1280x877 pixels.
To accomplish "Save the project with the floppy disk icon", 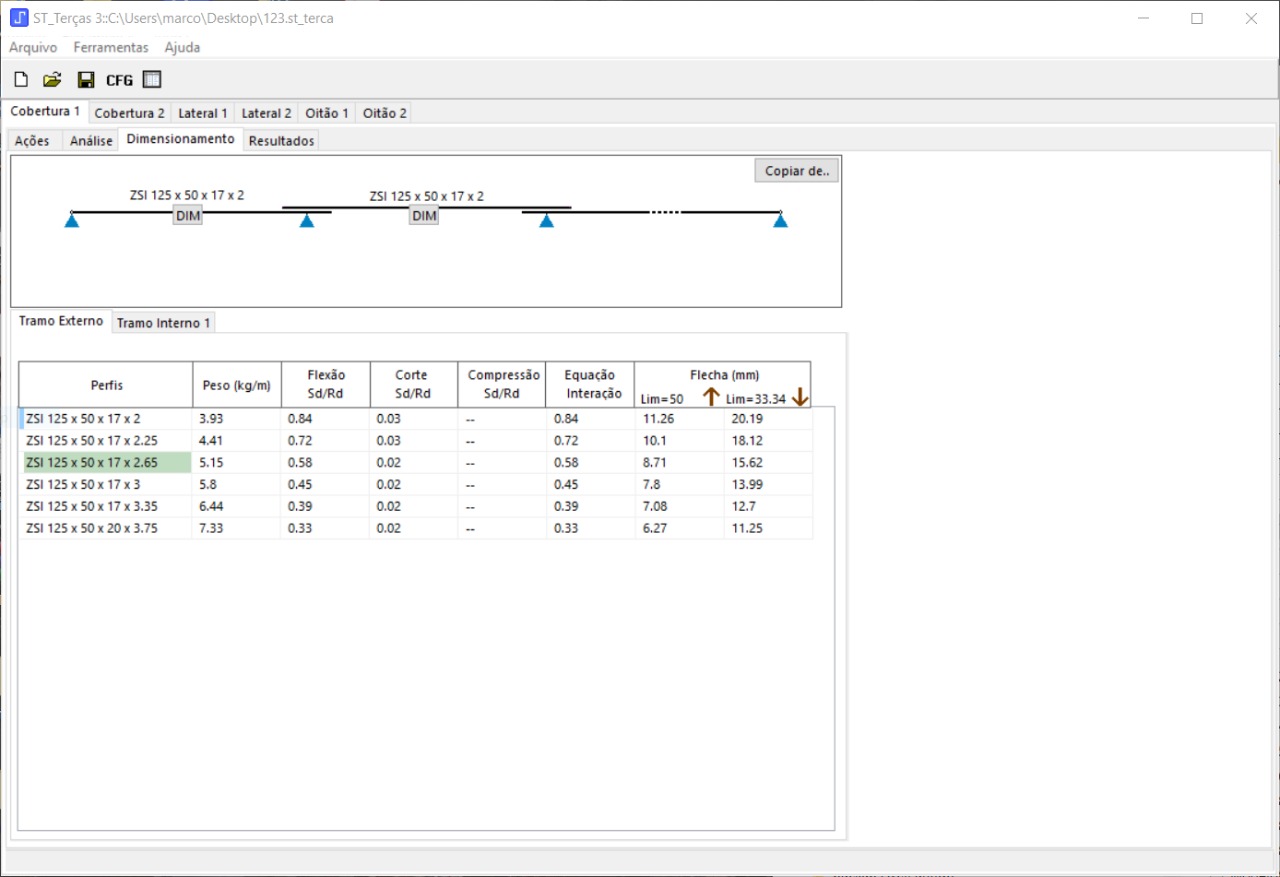I will coord(86,80).
